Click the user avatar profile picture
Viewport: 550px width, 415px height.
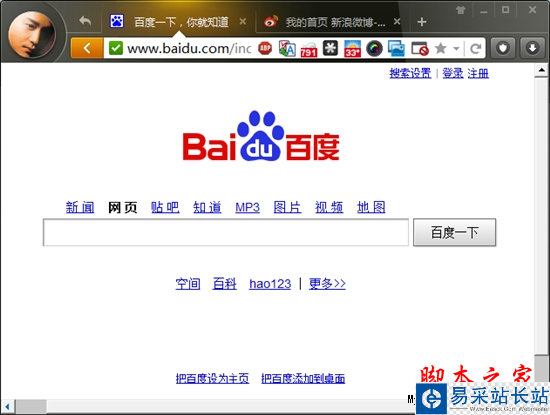click(32, 34)
